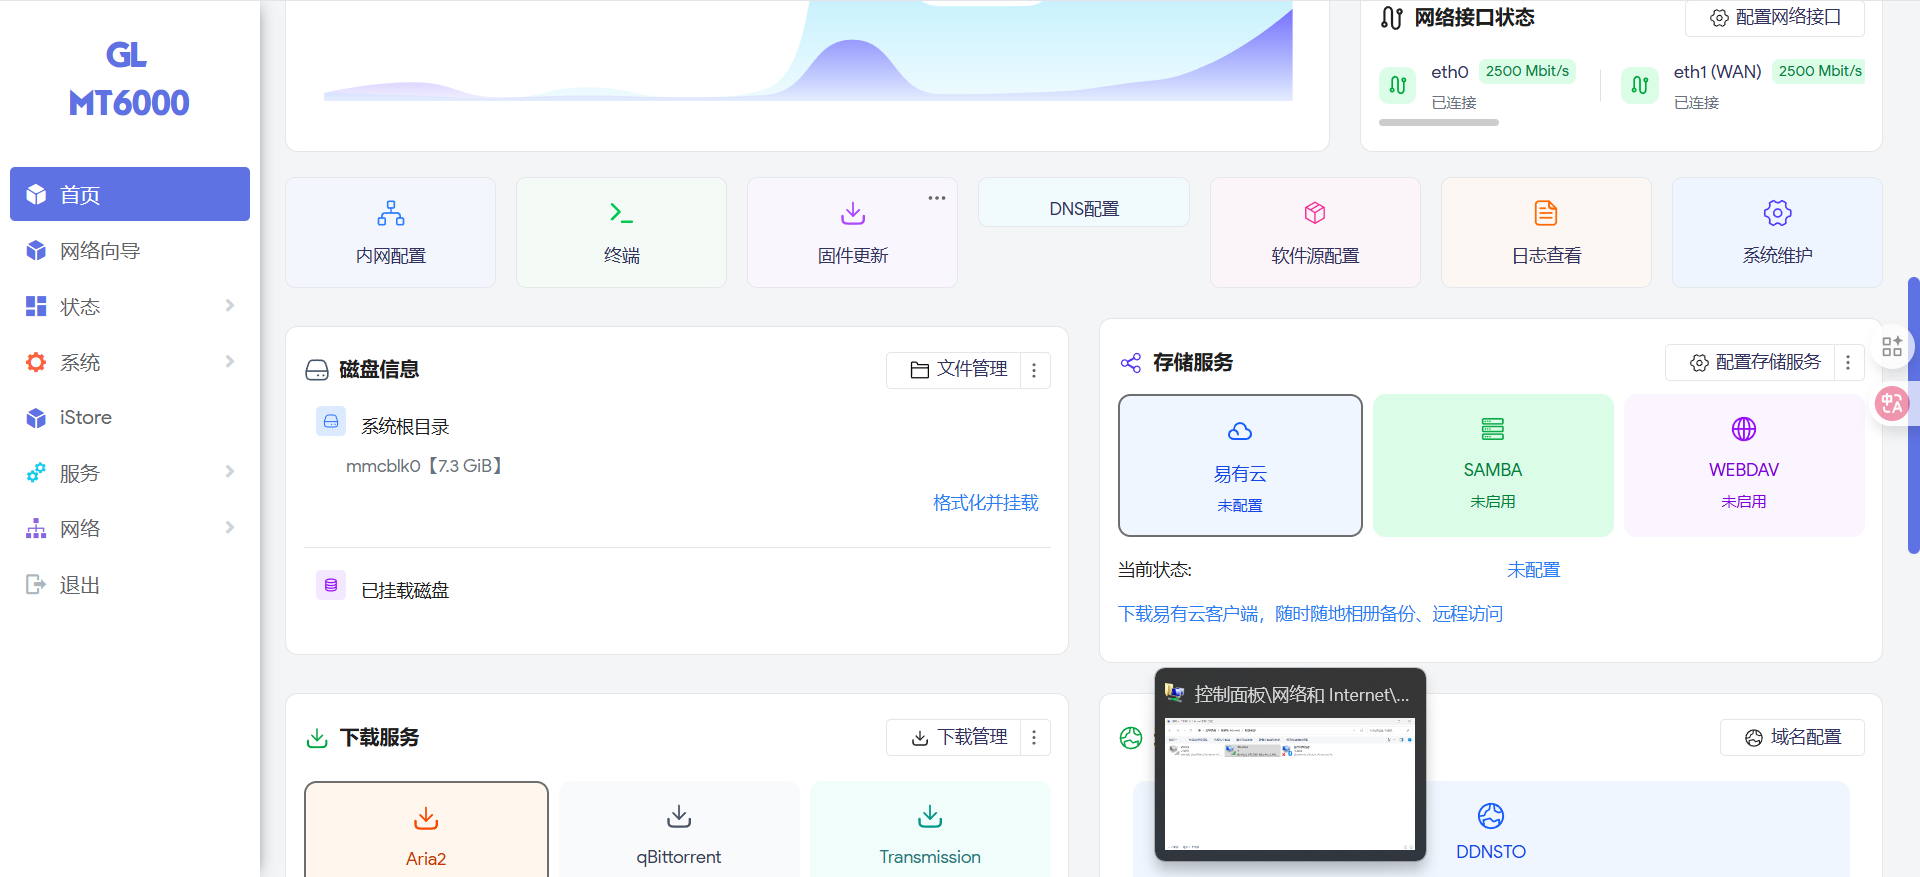The width and height of the screenshot is (1920, 877).
Task: Click the 配置网络接口 button
Action: 1775,18
